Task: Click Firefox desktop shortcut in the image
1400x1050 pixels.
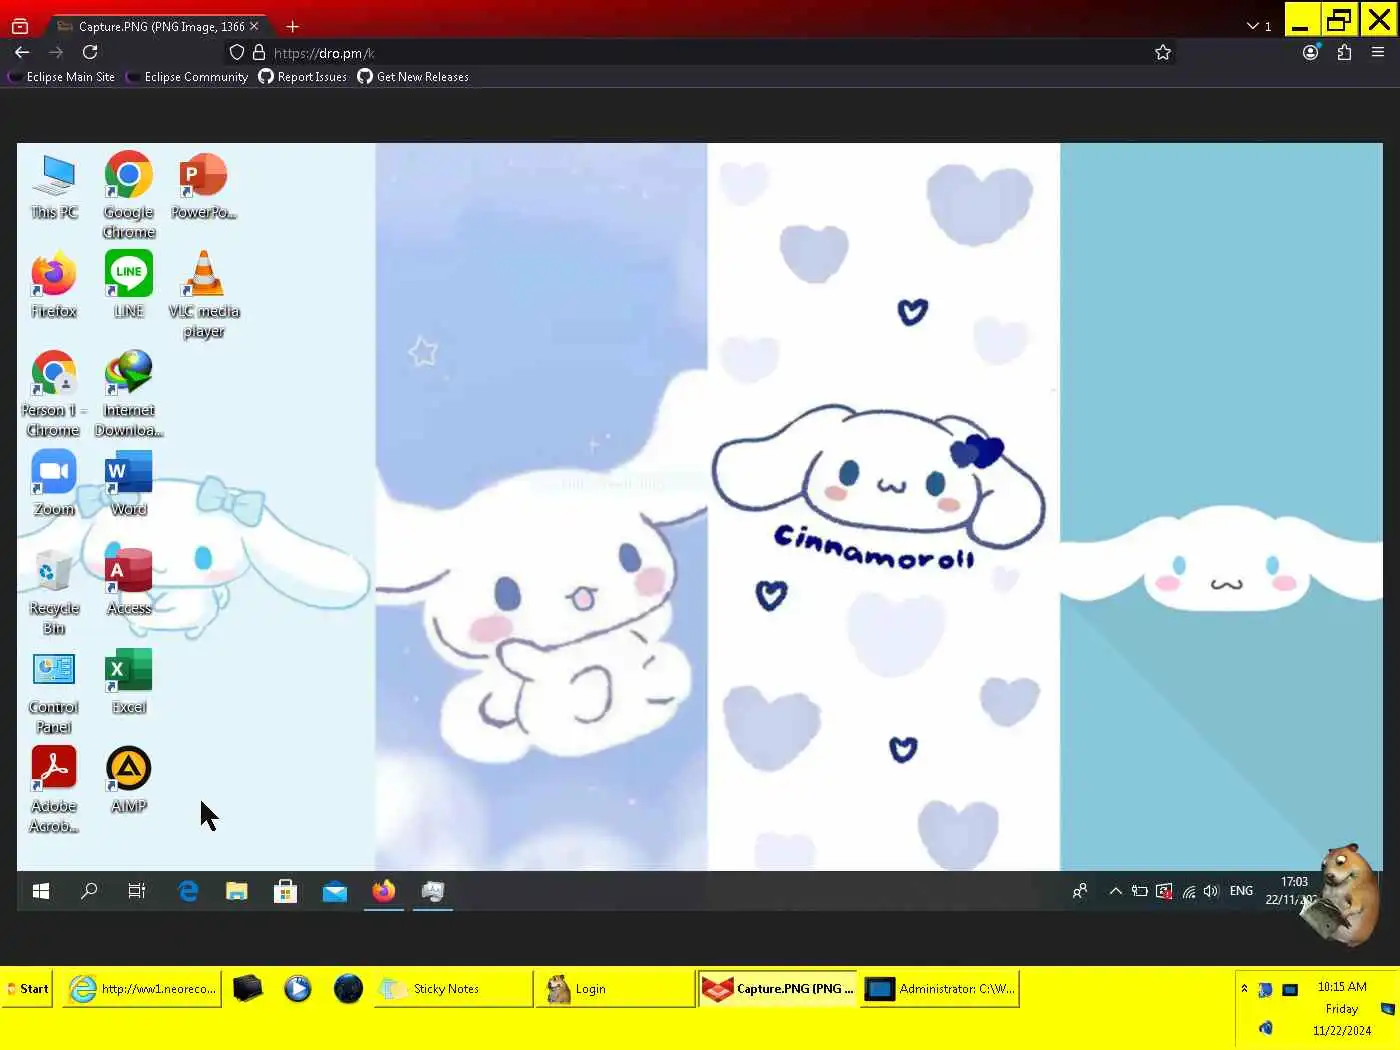Action: tap(54, 285)
